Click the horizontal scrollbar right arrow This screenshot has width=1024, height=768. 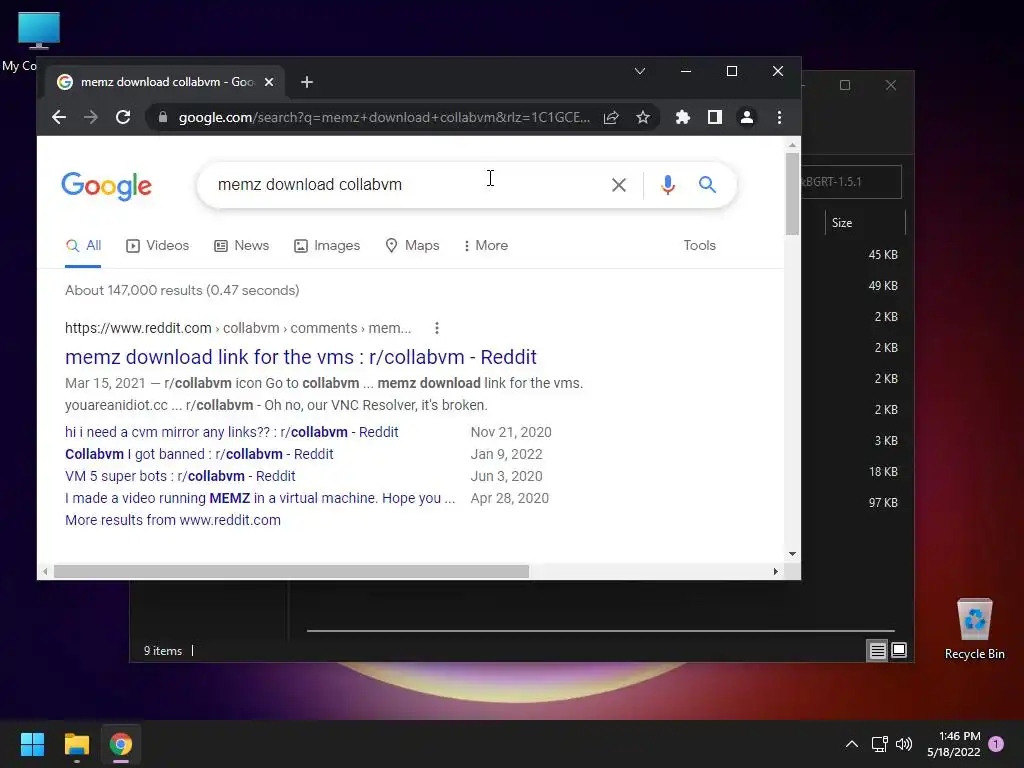click(775, 571)
